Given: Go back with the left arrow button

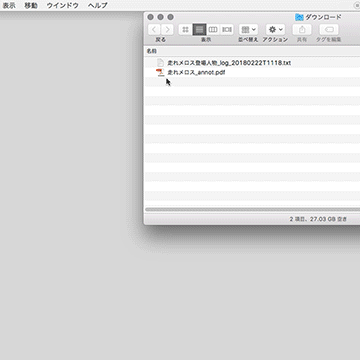Looking at the screenshot, I should (x=154, y=30).
